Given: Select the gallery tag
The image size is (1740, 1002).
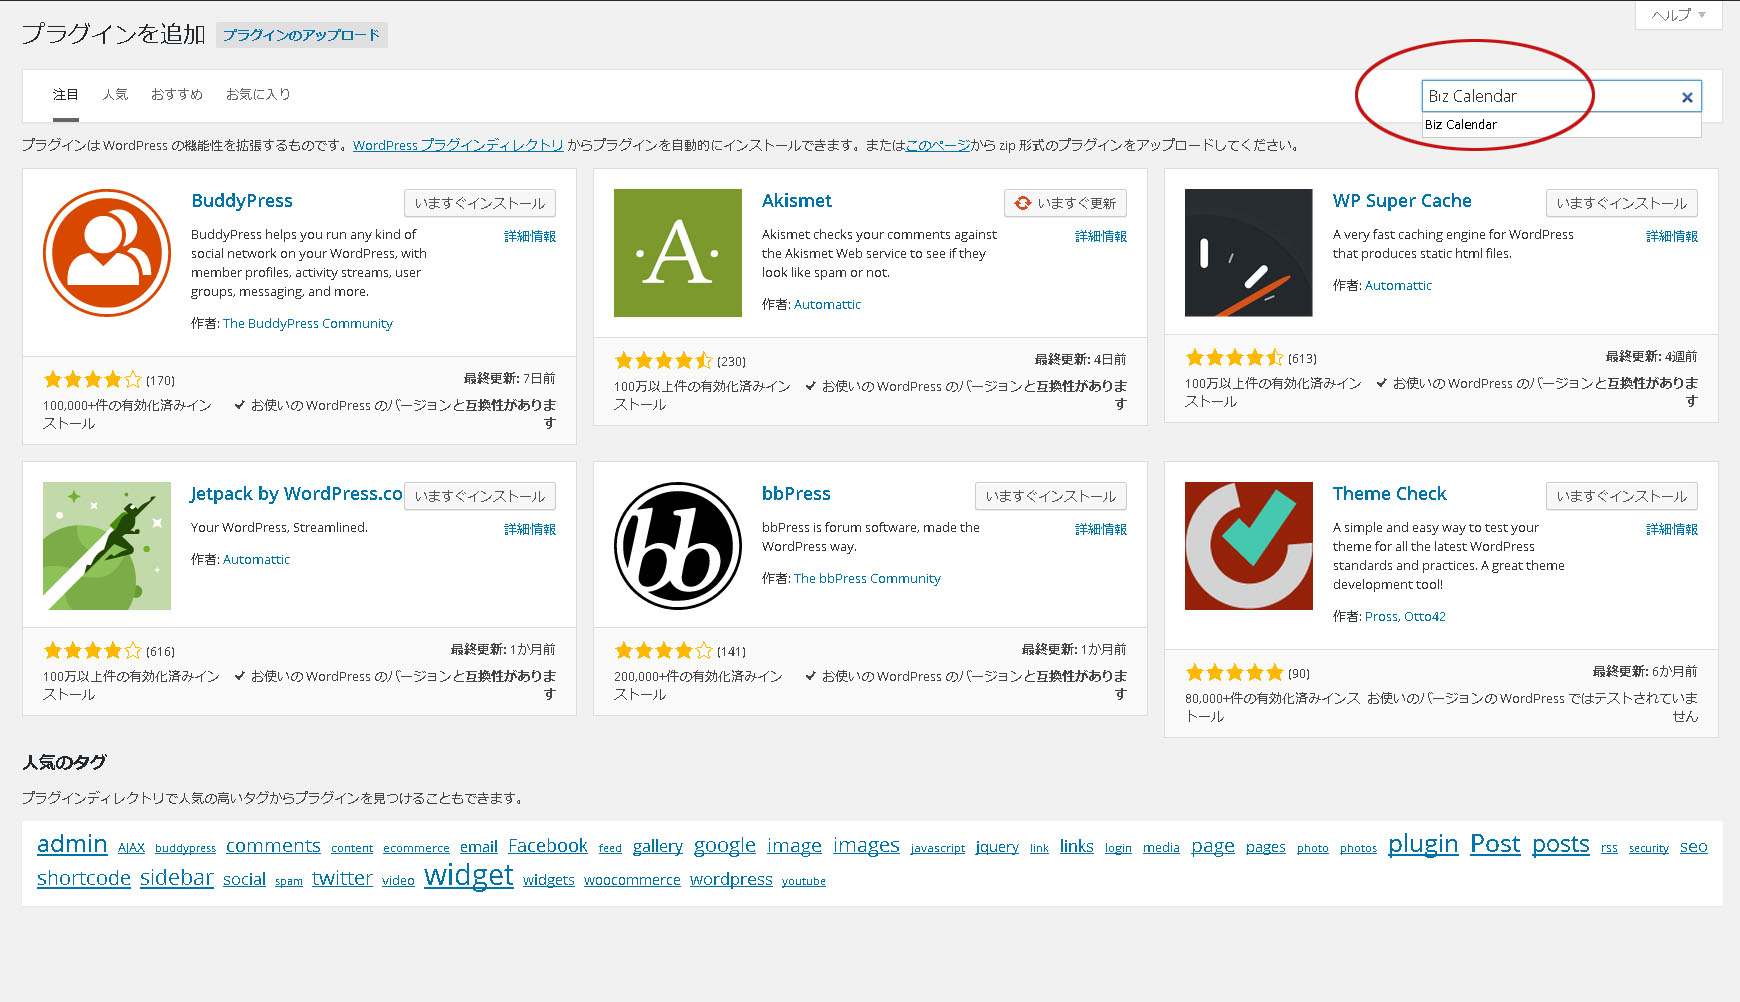Looking at the screenshot, I should coord(658,847).
